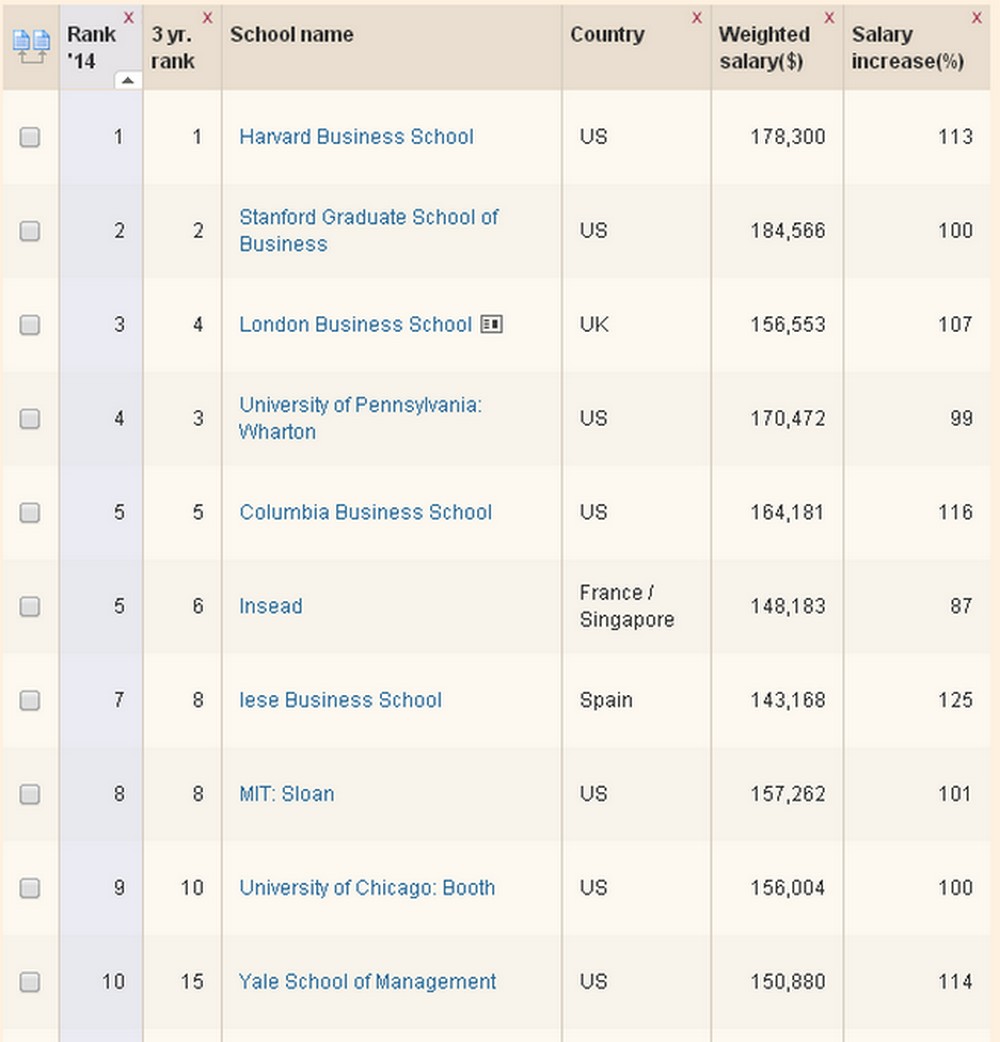Image resolution: width=1000 pixels, height=1042 pixels.
Task: Remove the Weighted salary column
Action: coord(829,17)
